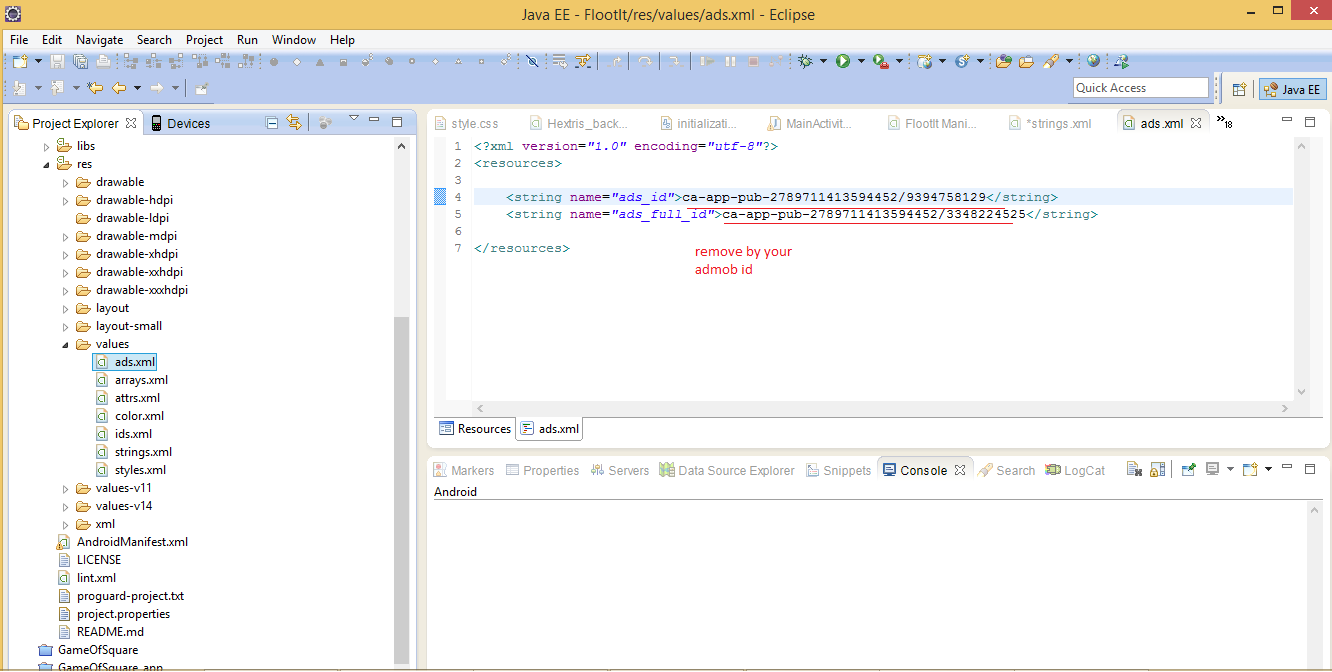
Task: Click the Search flashlight toolbar icon
Action: (x=1051, y=61)
